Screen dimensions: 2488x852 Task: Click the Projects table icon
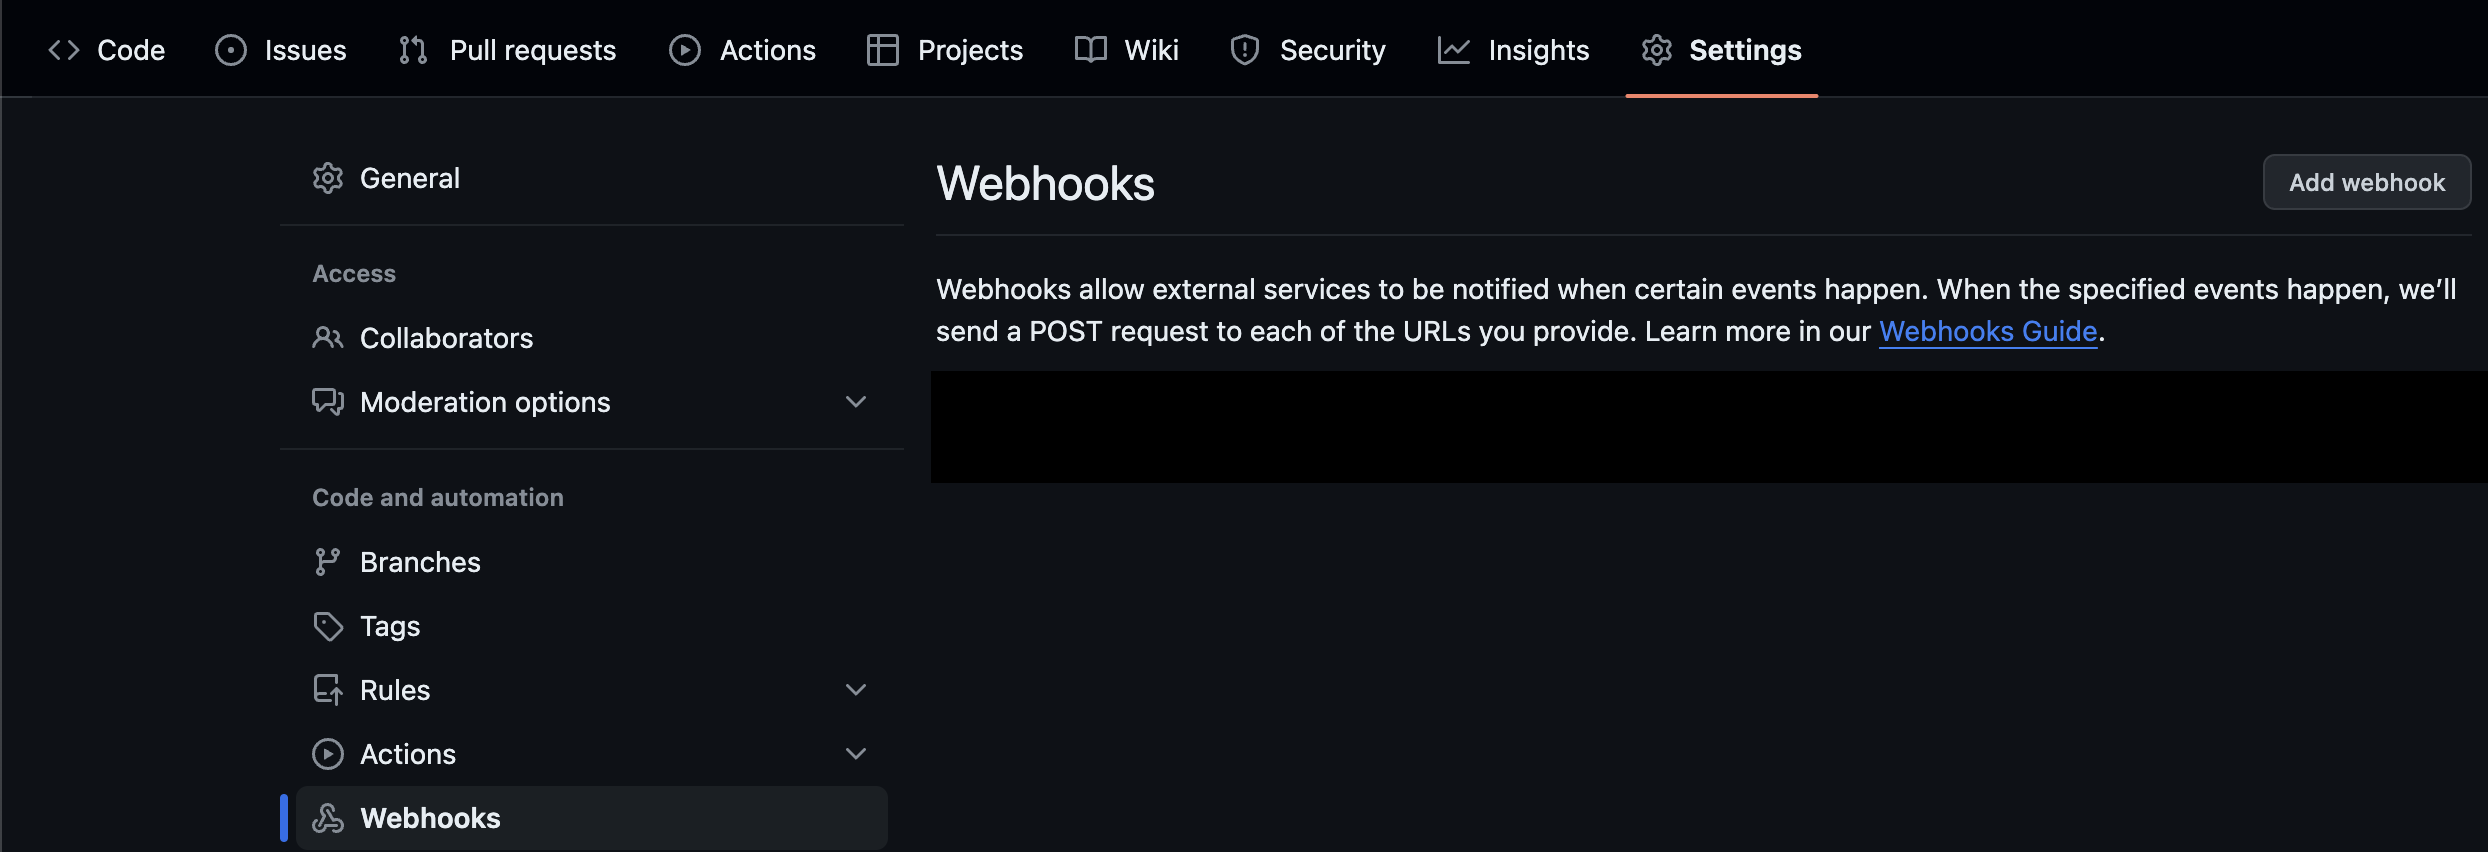(882, 50)
